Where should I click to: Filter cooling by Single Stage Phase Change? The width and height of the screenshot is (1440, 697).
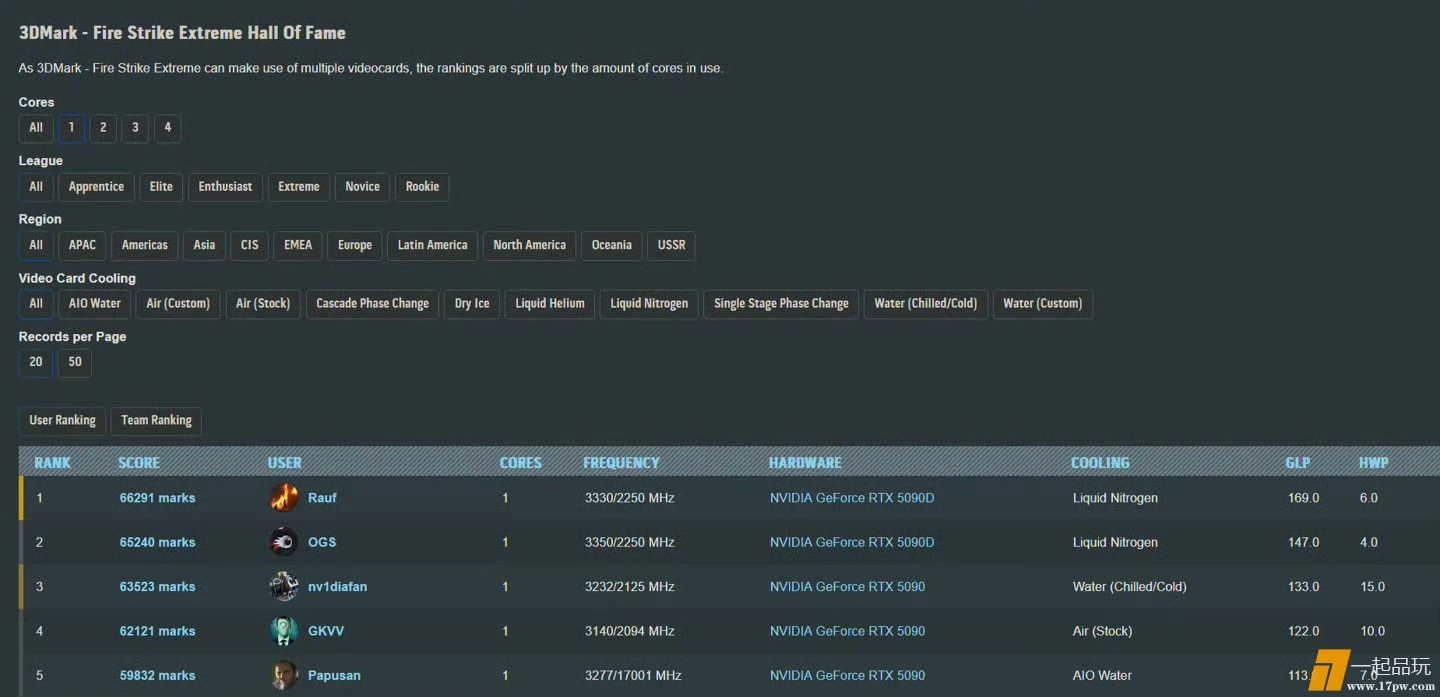coord(781,304)
